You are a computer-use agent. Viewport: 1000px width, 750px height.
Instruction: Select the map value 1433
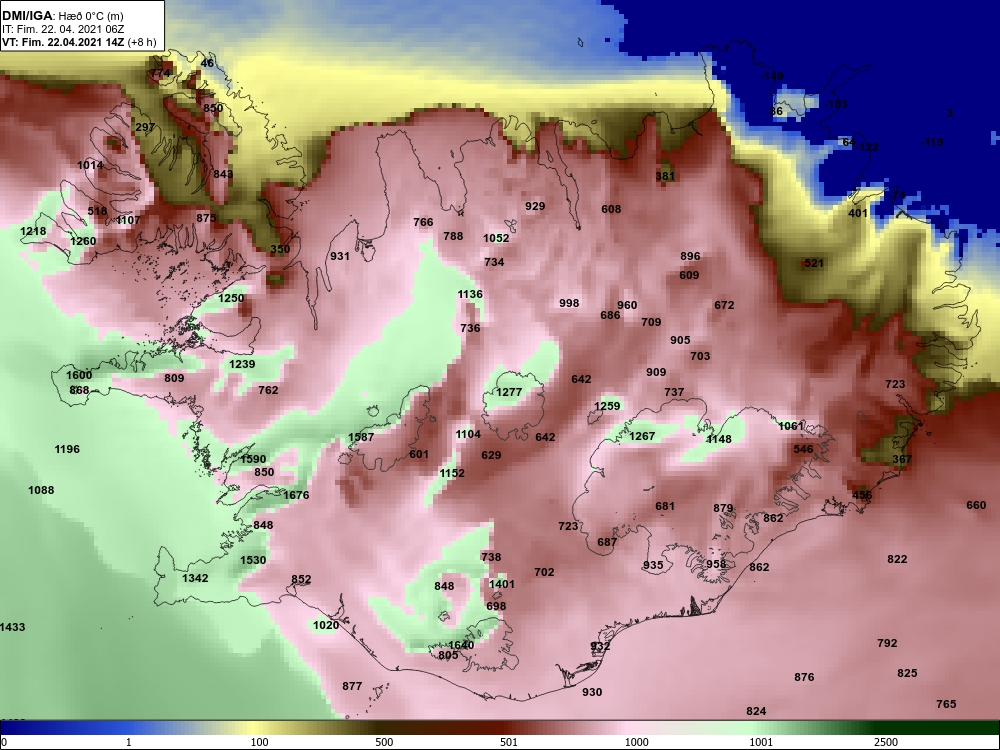(12, 627)
